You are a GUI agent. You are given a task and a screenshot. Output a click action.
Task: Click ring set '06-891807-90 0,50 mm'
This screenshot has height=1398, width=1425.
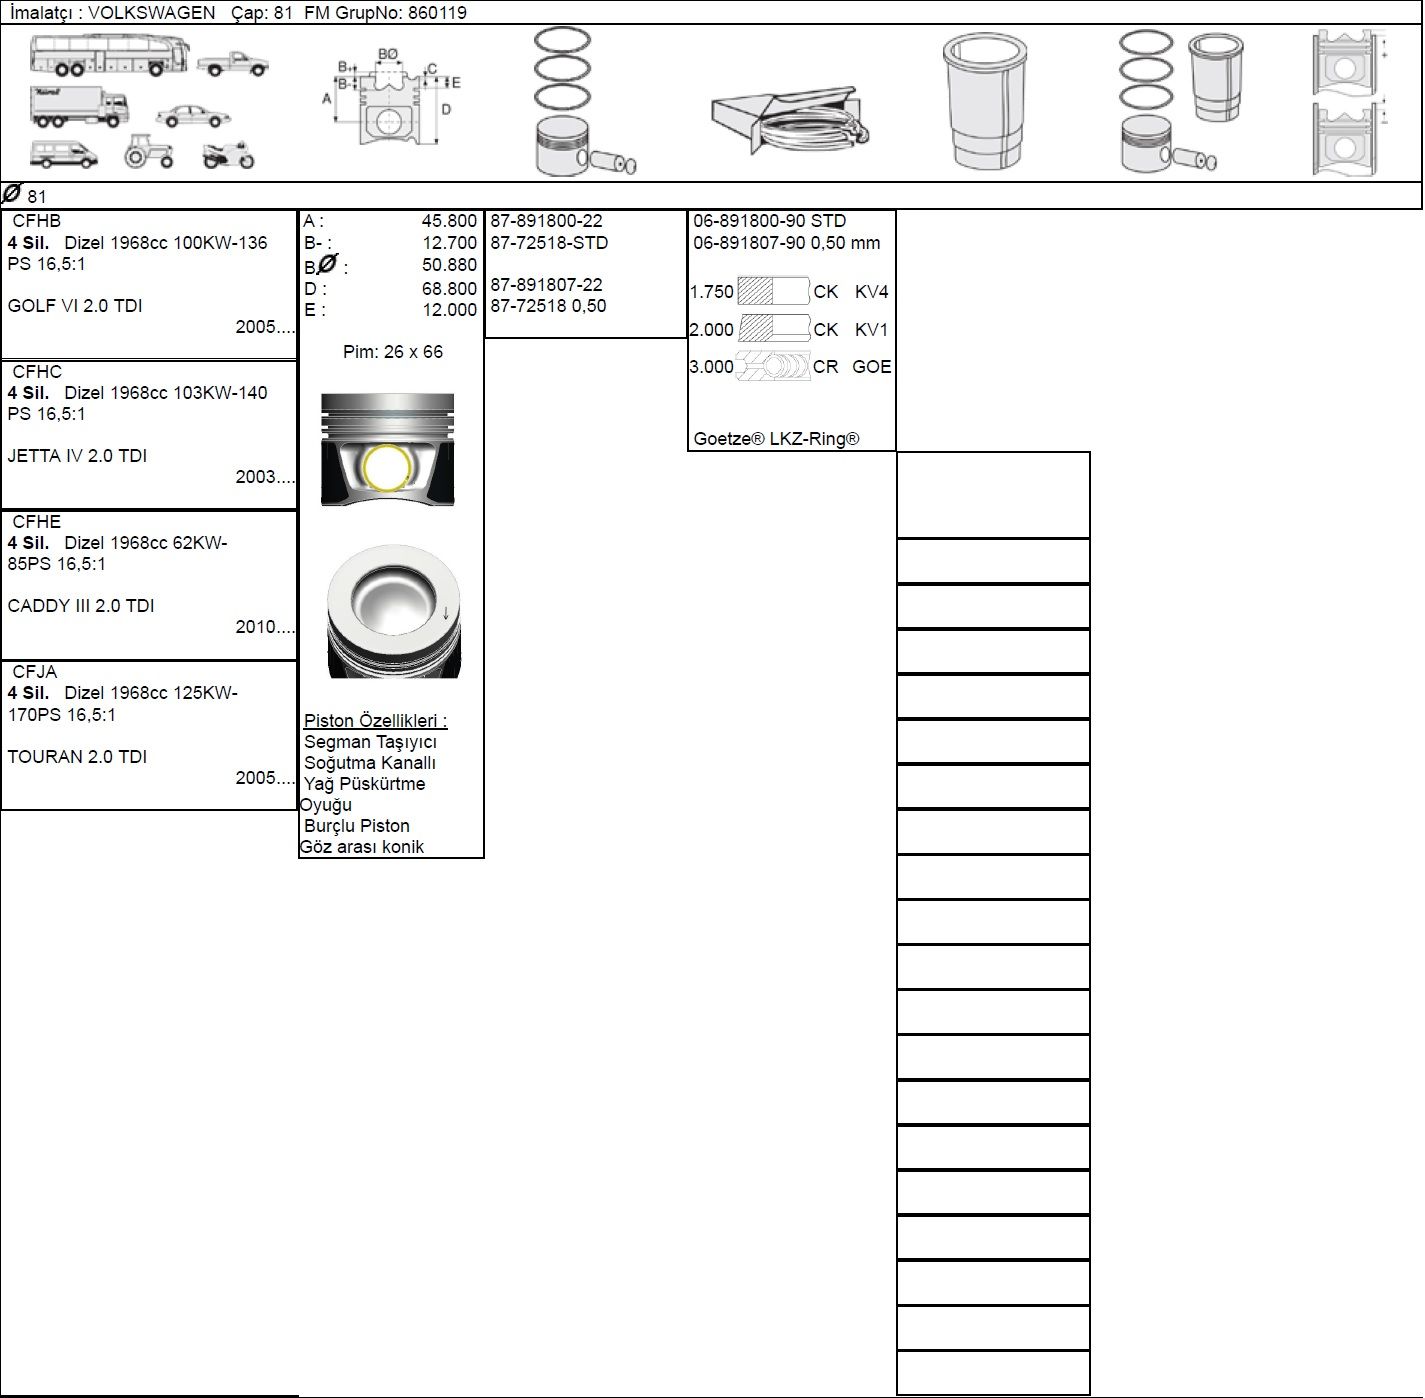pos(787,243)
